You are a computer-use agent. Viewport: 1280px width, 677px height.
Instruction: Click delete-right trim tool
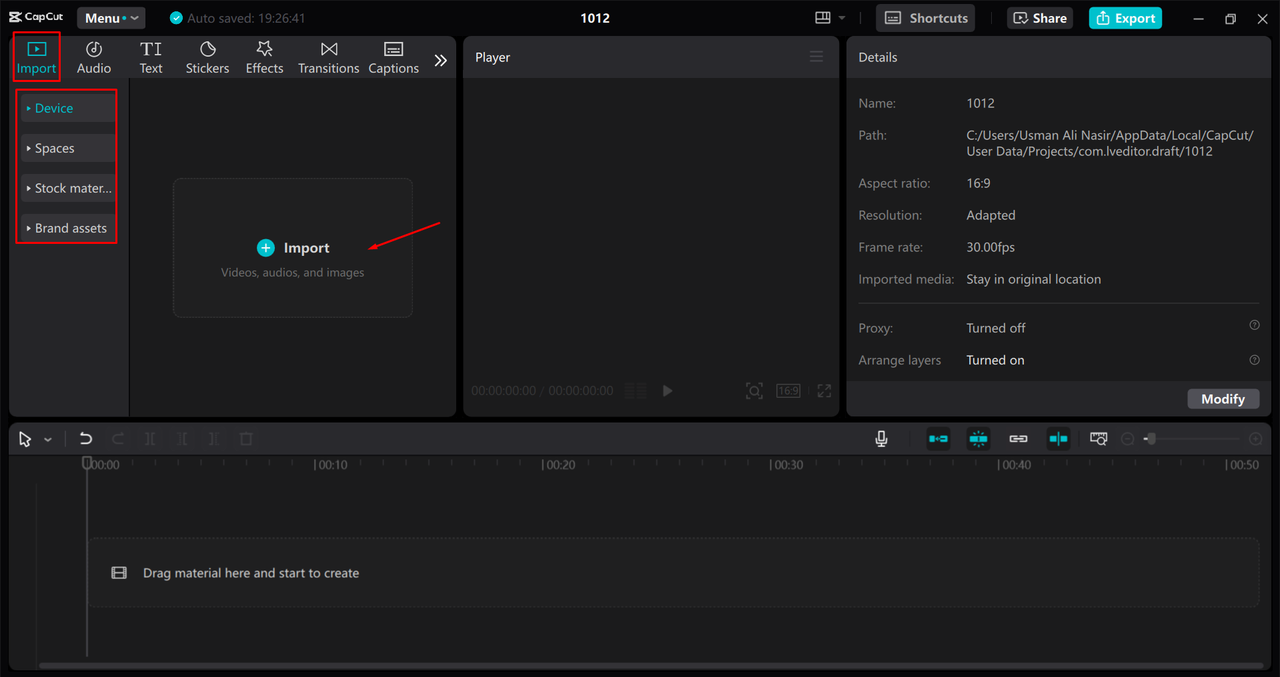[214, 439]
